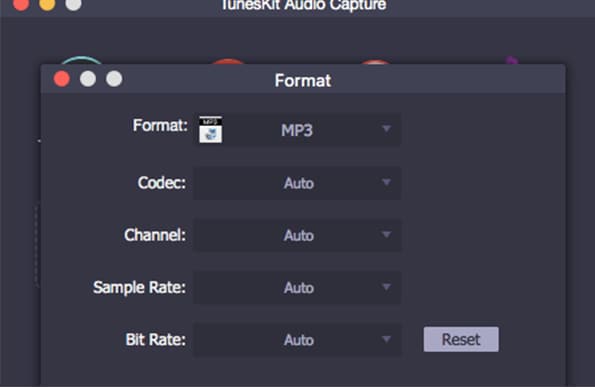
Task: Open the Bit Rate dropdown set to Auto
Action: (x=297, y=340)
